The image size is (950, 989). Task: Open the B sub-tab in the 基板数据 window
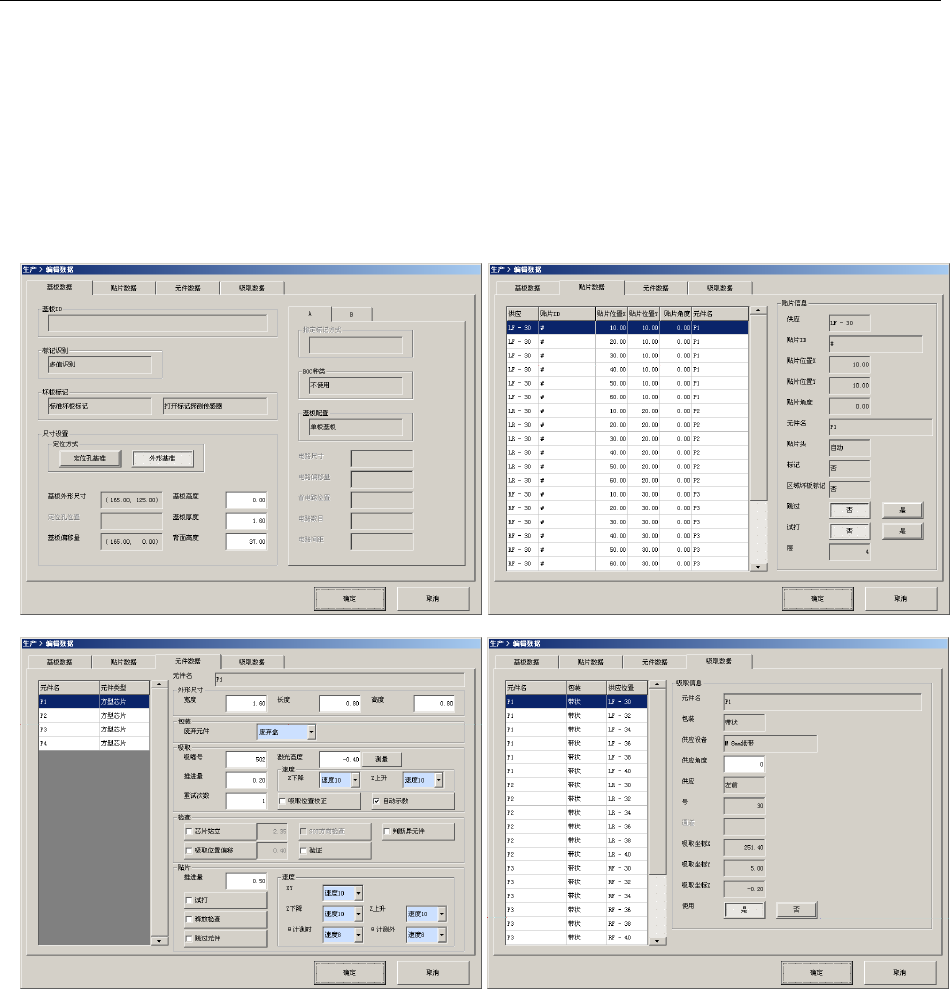(x=351, y=314)
